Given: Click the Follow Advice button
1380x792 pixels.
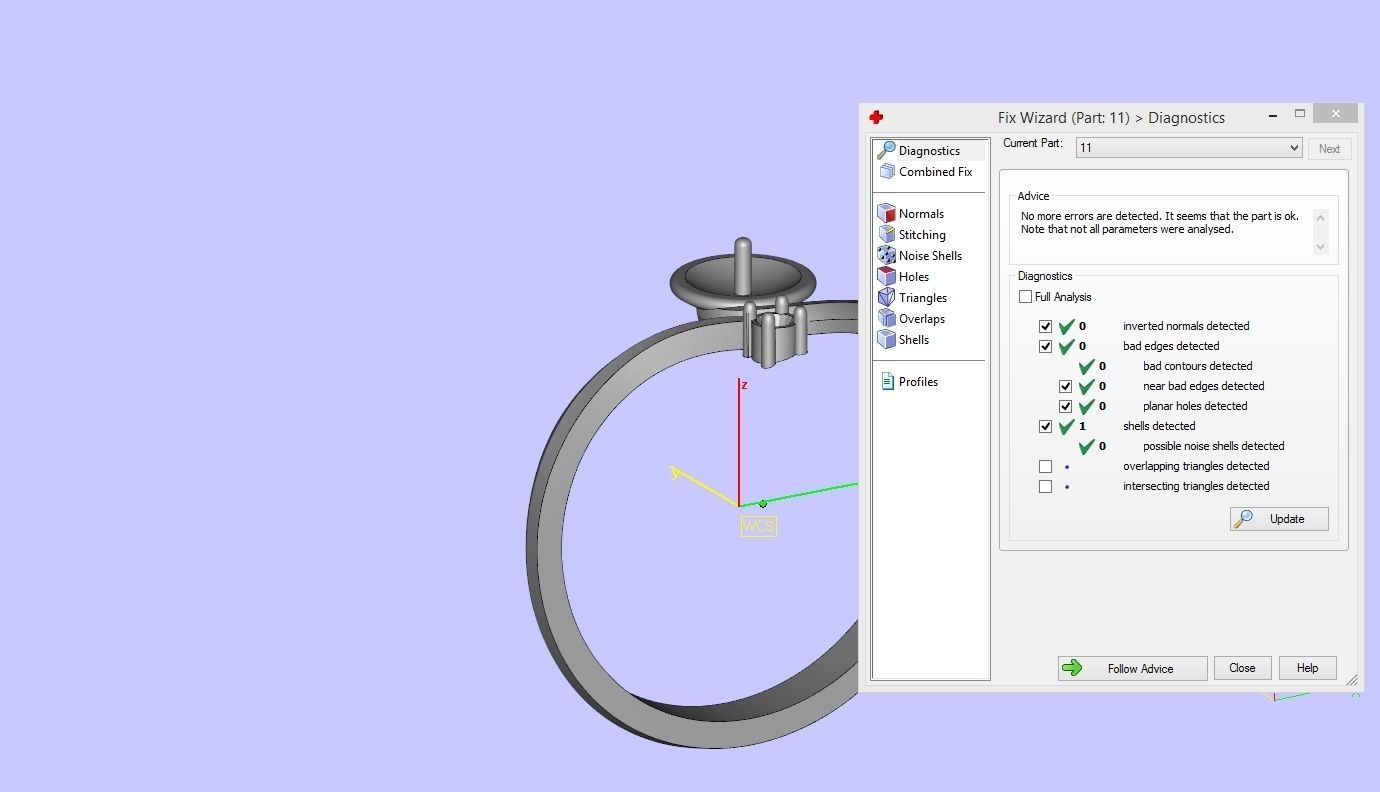Looking at the screenshot, I should (1133, 668).
